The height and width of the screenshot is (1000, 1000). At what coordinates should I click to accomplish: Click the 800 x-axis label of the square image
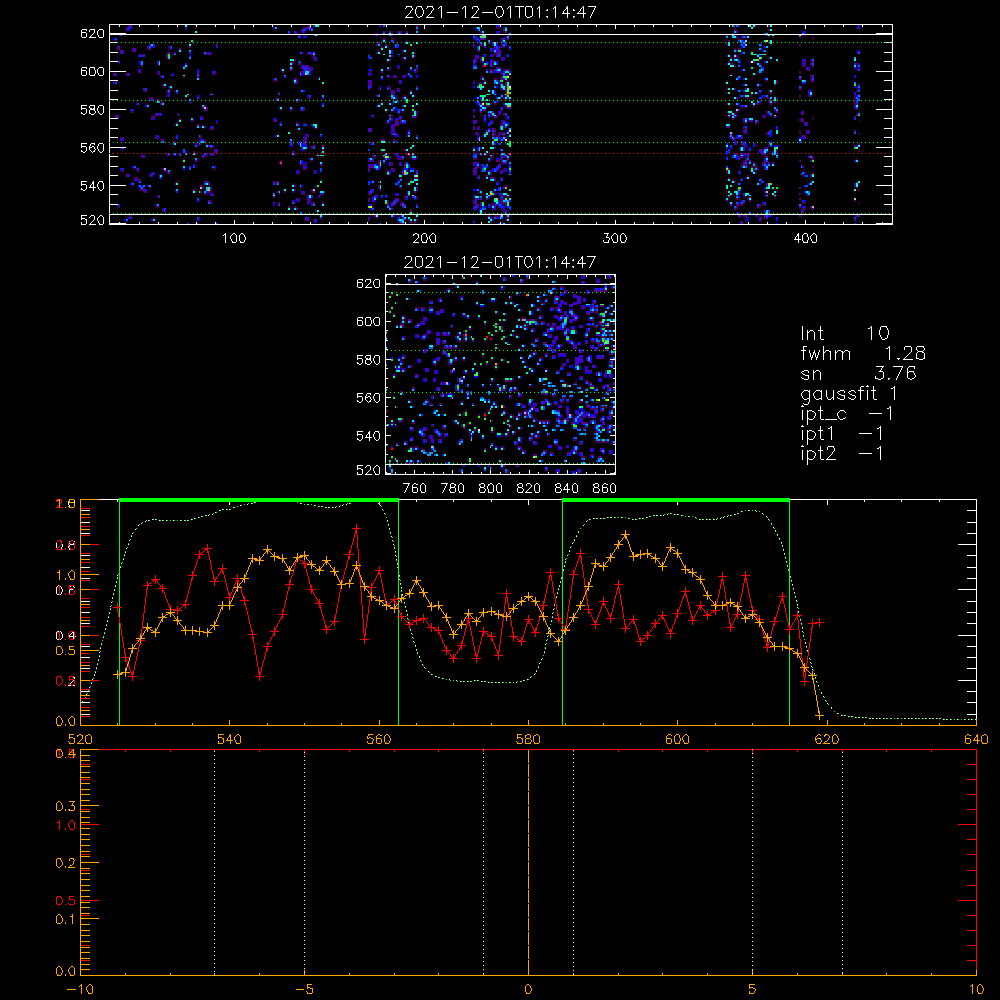pyautogui.click(x=490, y=489)
